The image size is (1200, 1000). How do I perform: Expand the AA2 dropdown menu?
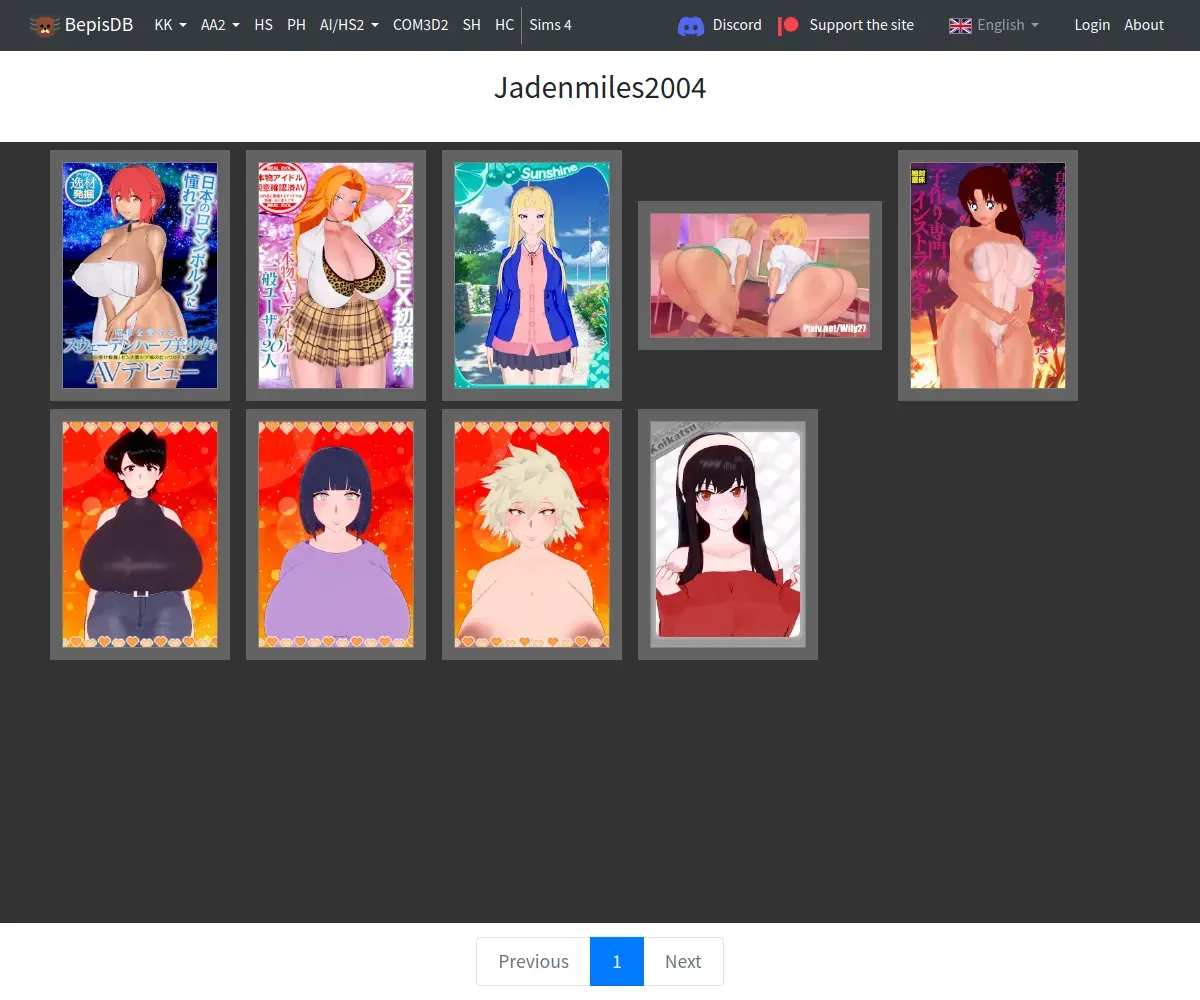pyautogui.click(x=220, y=25)
